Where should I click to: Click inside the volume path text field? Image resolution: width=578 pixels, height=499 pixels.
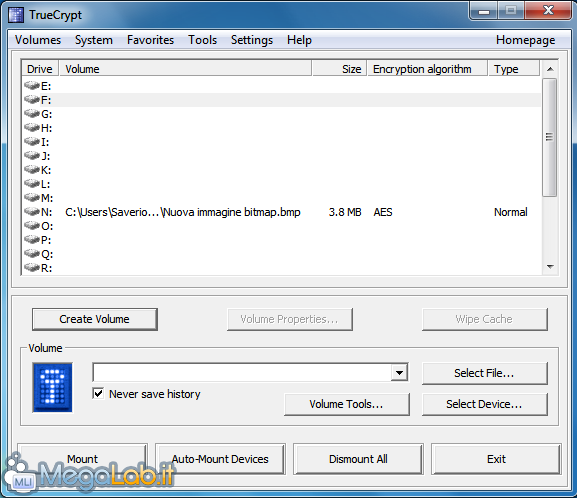coord(242,373)
